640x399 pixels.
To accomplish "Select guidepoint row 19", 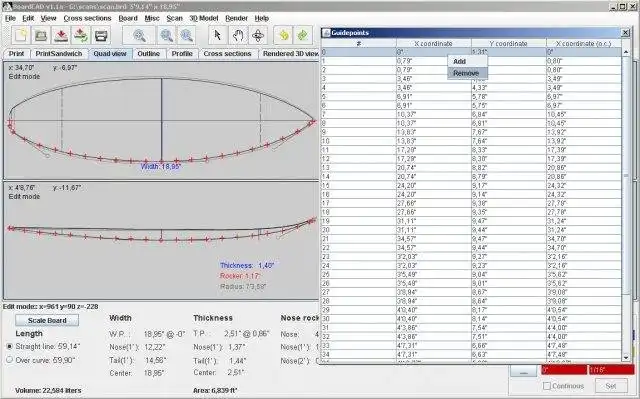I will pos(471,221).
